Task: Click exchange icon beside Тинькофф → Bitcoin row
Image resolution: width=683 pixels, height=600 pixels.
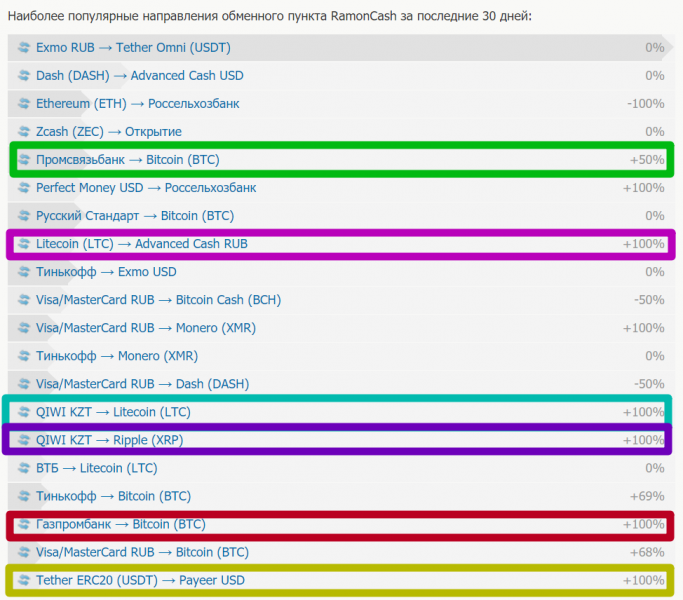Action: 24,496
